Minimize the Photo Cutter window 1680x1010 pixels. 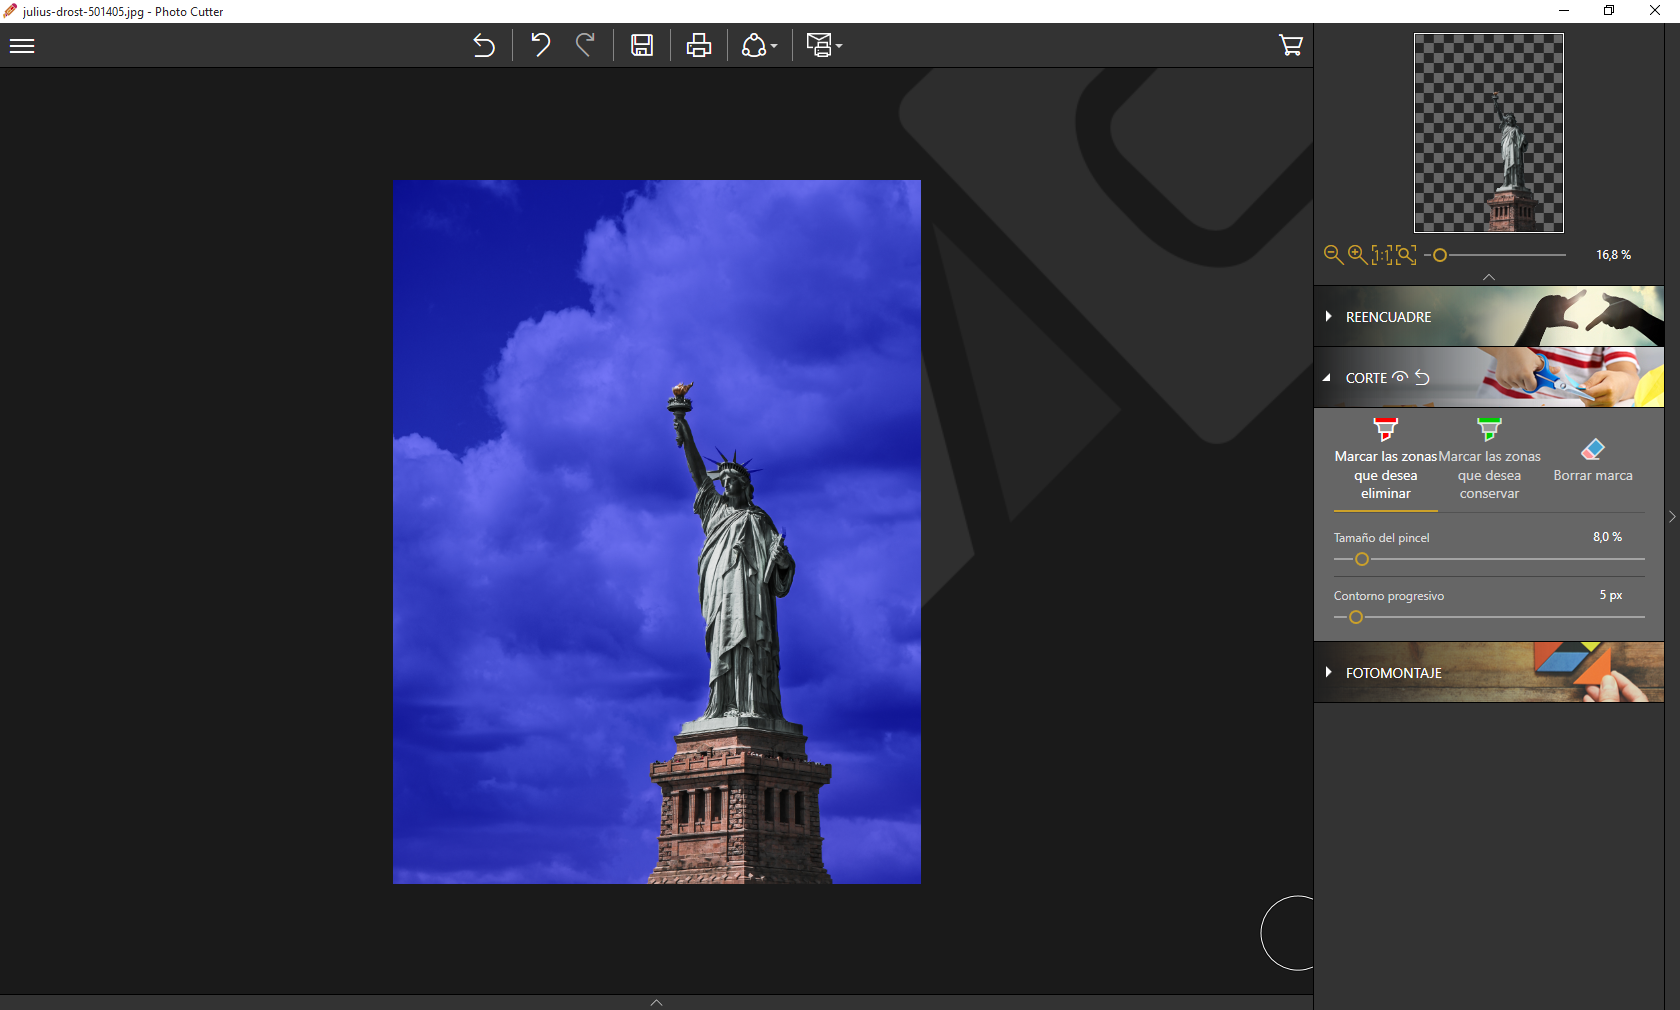tap(1564, 11)
